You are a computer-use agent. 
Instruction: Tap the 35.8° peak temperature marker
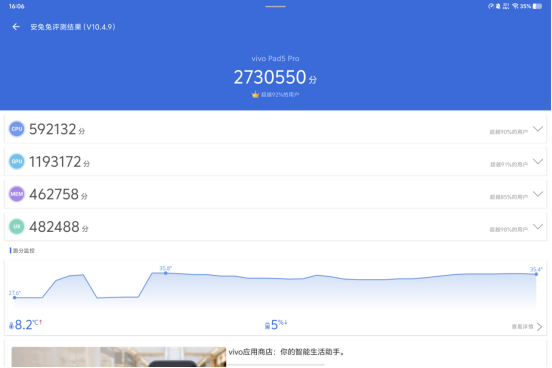pyautogui.click(x=165, y=273)
